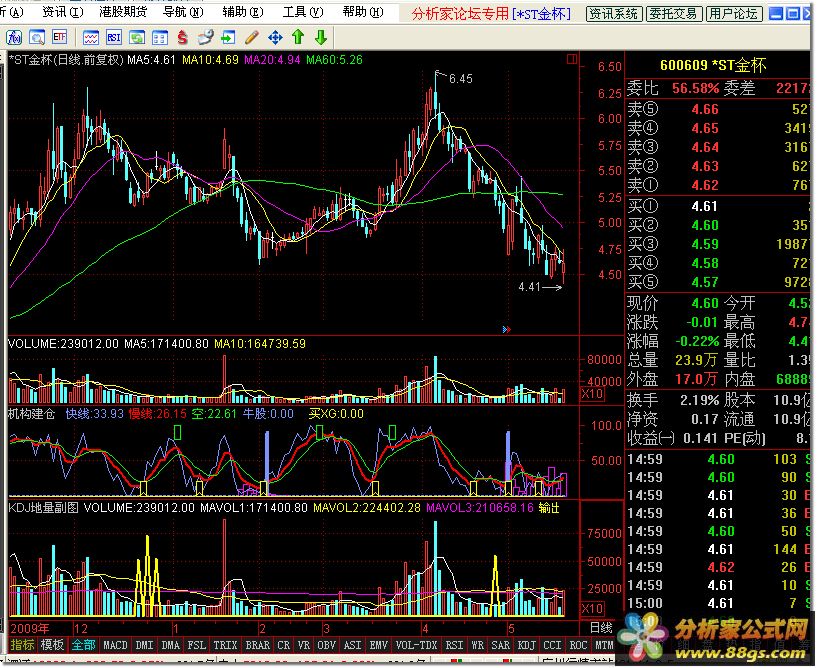Click the 用户论坛 button
Screen dimensions: 817x668
(x=734, y=14)
